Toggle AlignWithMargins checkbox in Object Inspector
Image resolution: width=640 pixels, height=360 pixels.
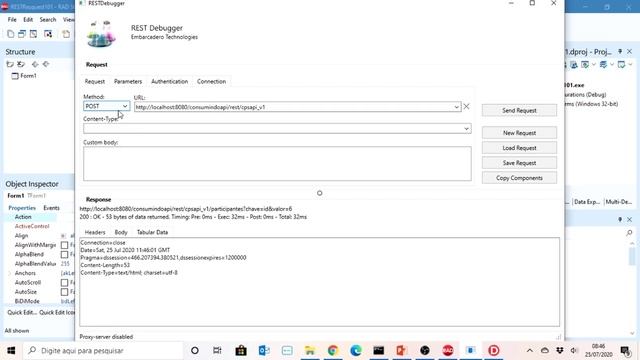pyautogui.click(x=64, y=245)
